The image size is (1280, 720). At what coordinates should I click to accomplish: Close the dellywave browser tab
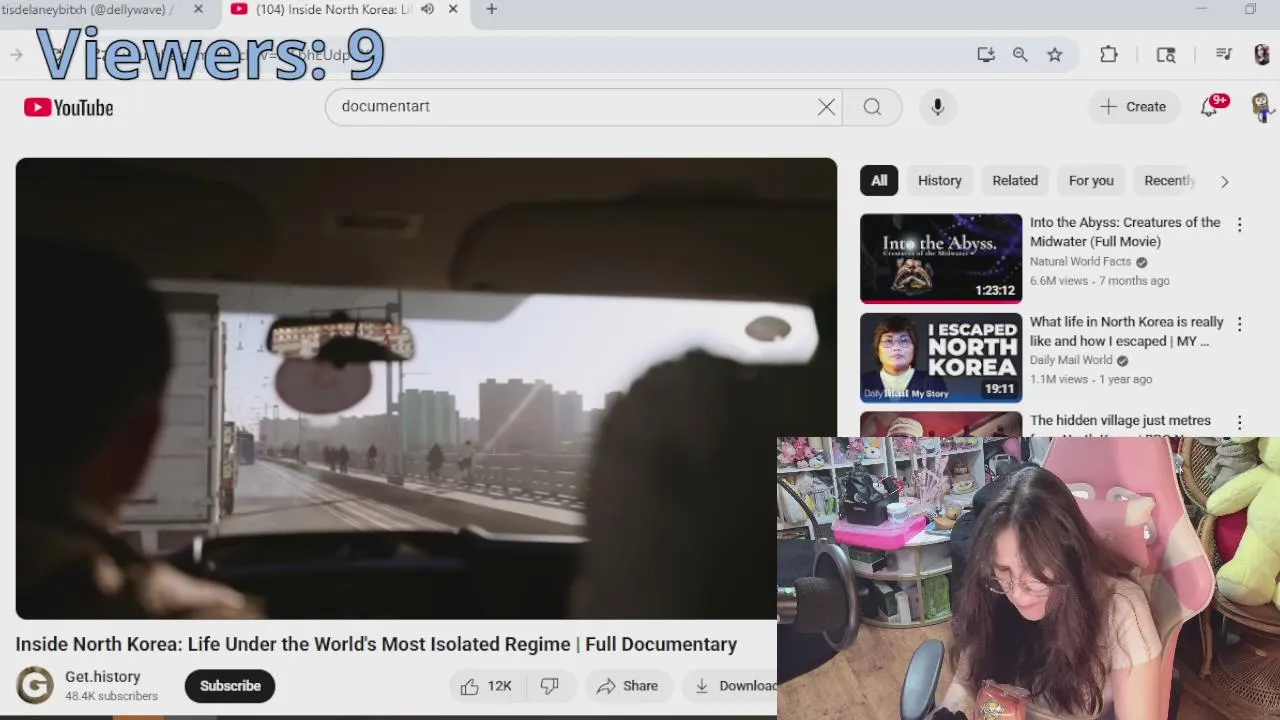[x=198, y=9]
